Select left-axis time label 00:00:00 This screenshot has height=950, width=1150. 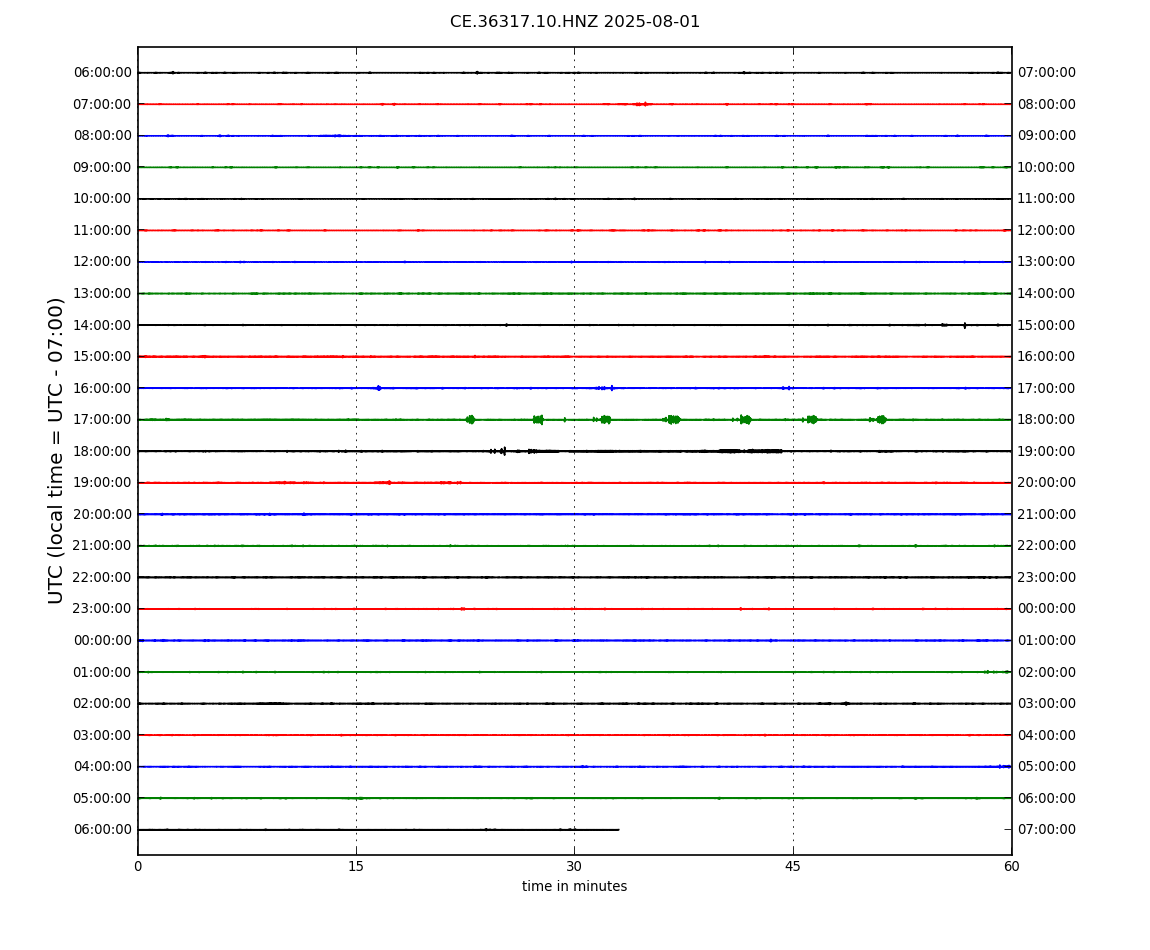click(x=103, y=640)
